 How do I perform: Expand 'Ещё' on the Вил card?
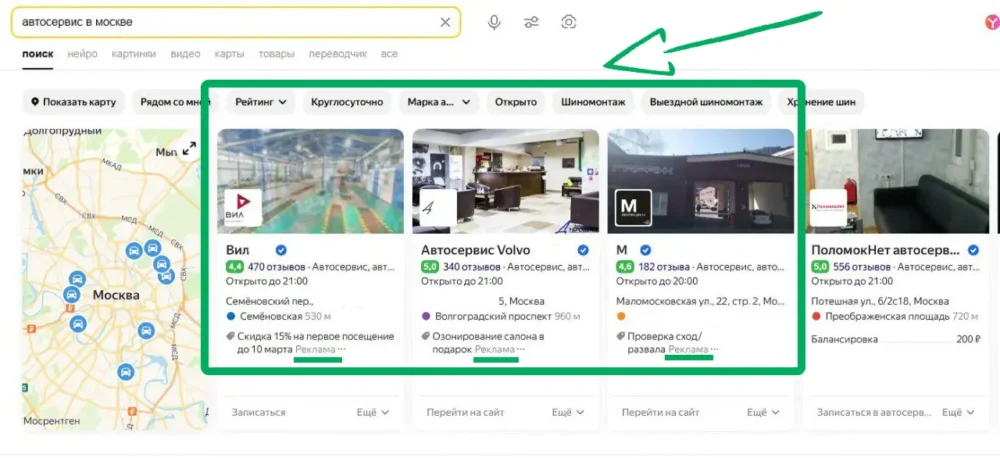[373, 413]
